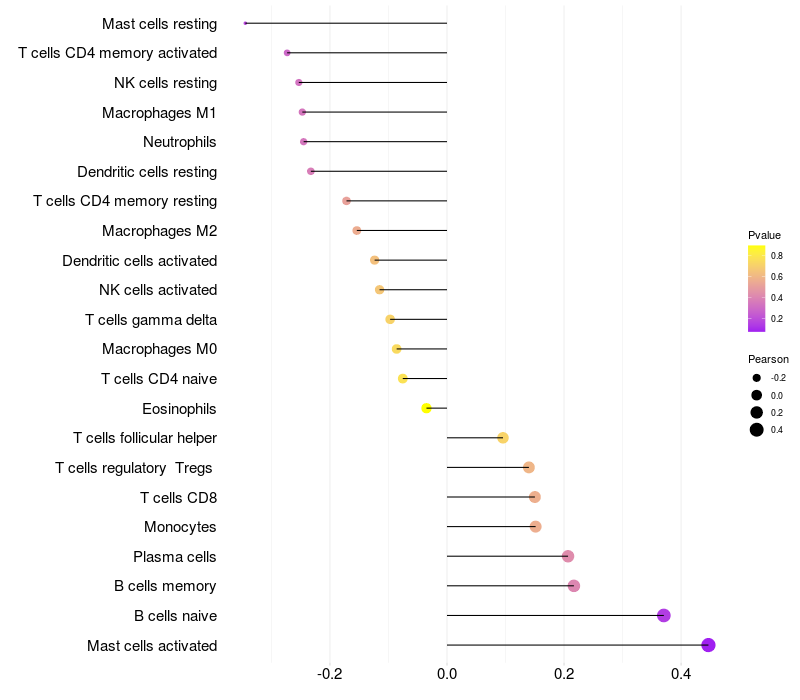Click the Neutrophils axis label
The image size is (800, 700).
[180, 142]
